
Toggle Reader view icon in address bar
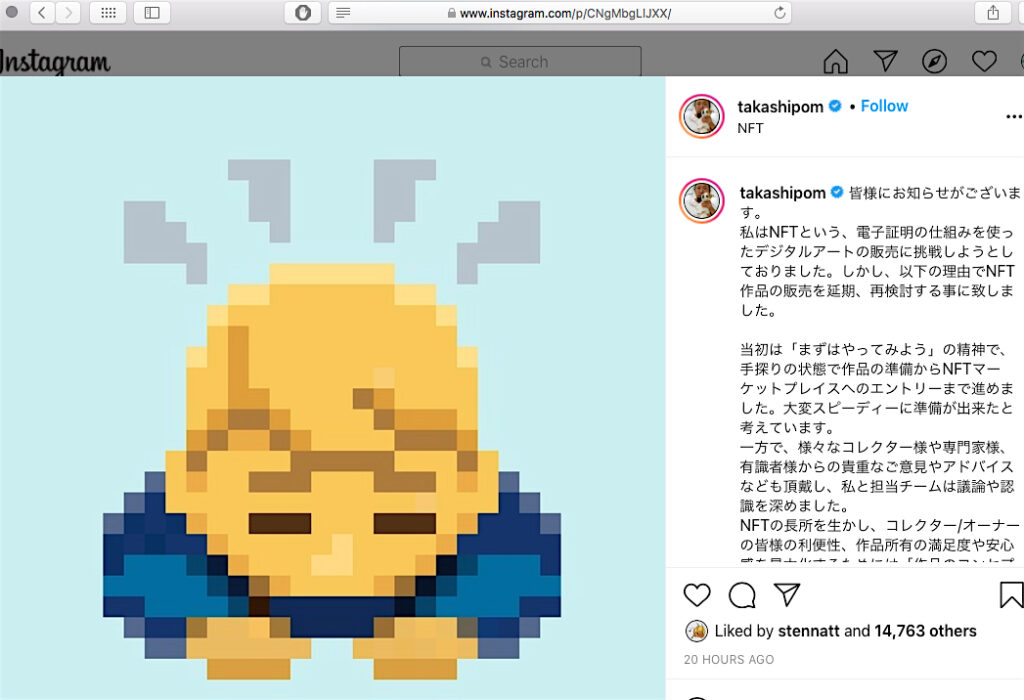tap(344, 13)
